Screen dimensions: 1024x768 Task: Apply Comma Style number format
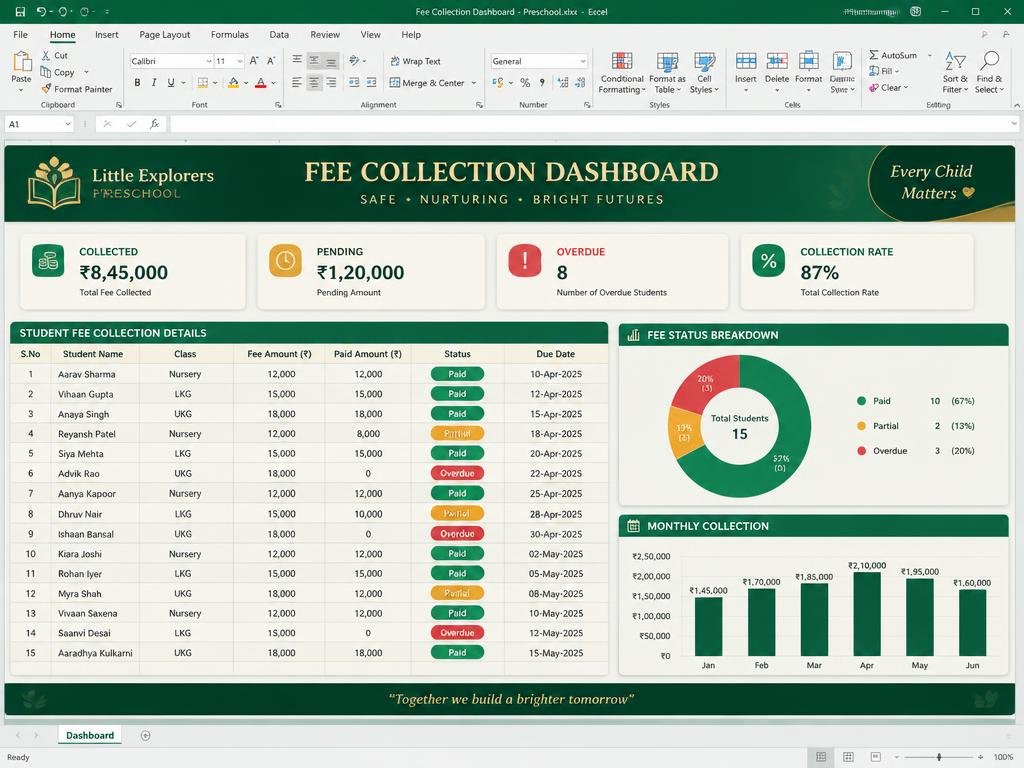(542, 82)
